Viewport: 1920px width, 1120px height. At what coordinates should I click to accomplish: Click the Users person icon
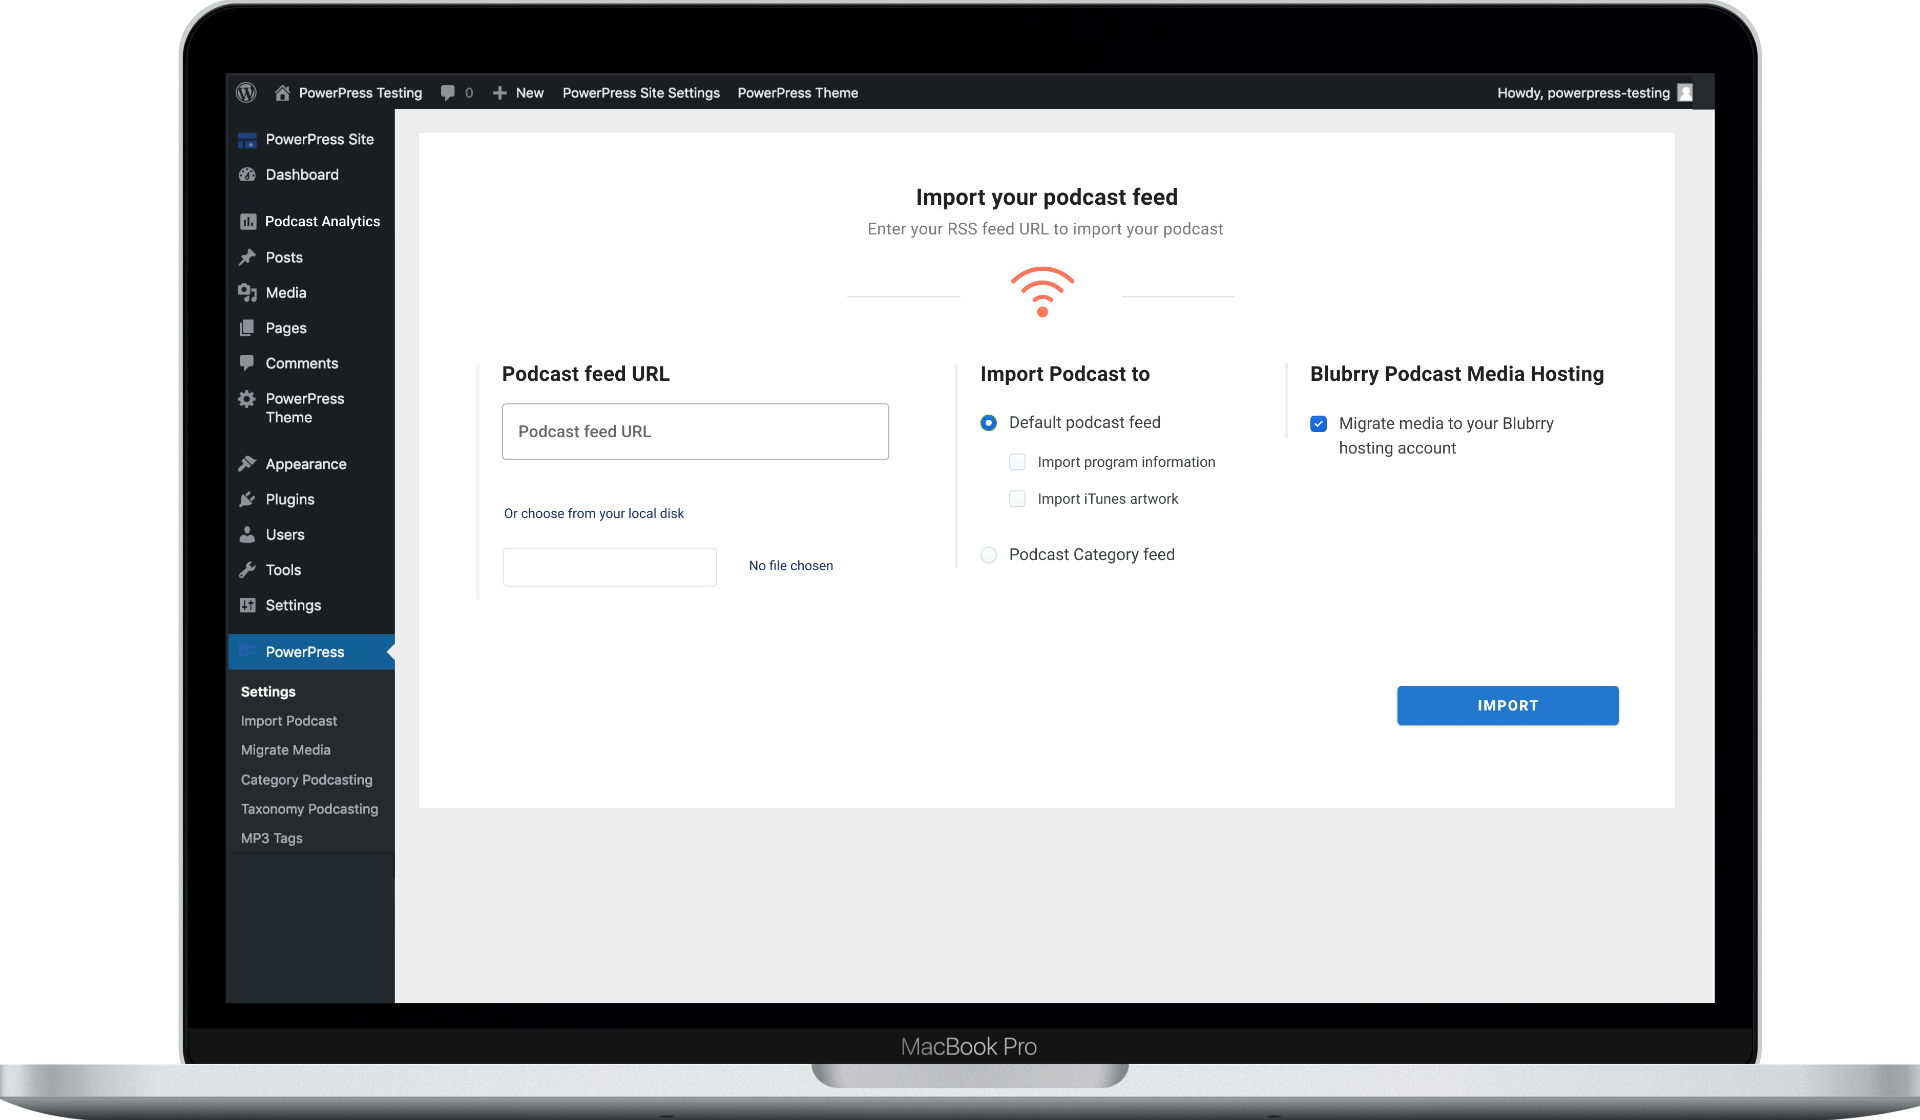(x=247, y=534)
